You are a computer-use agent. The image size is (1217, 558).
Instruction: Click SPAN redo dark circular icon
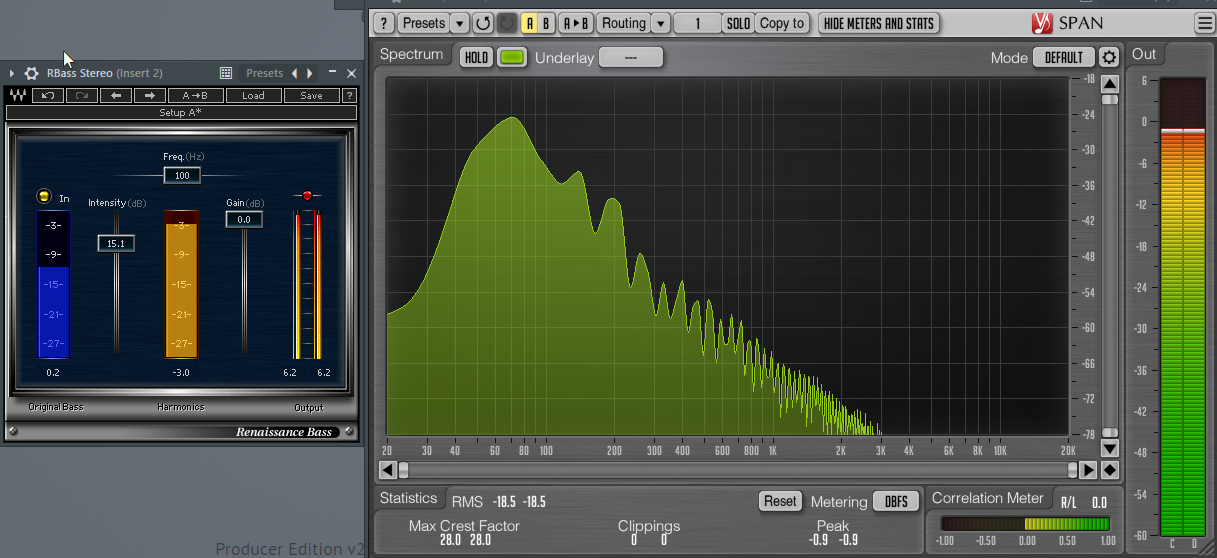507,23
